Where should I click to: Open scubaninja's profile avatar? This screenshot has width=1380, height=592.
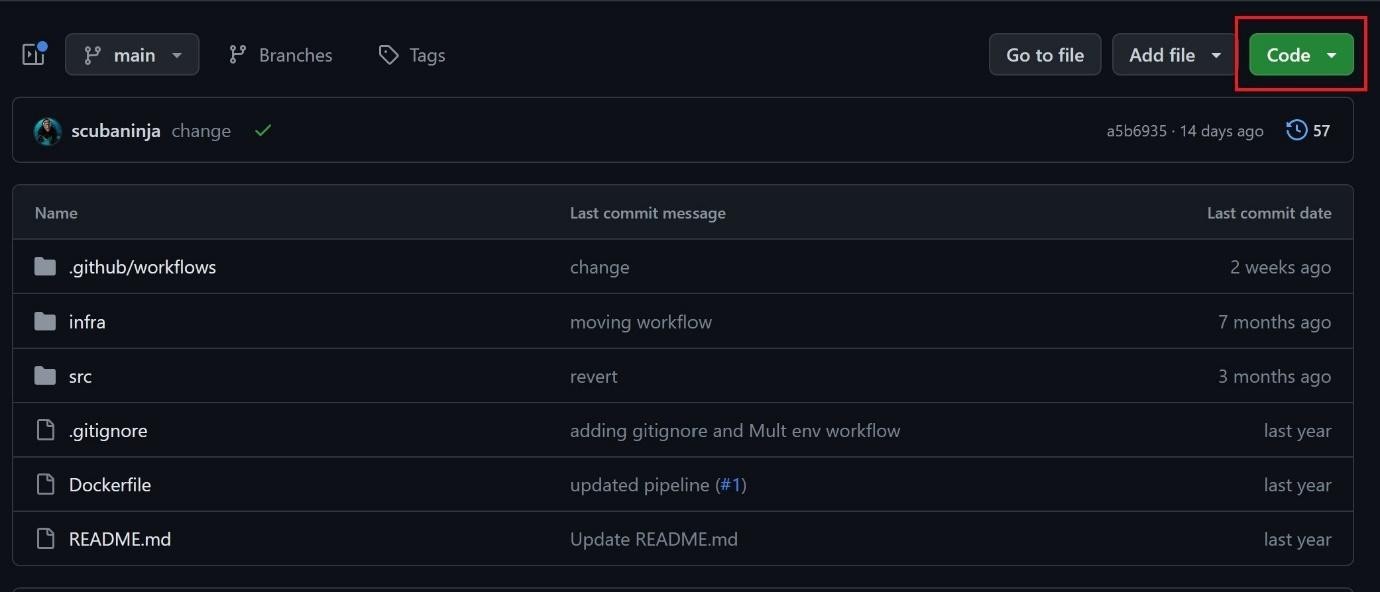[x=47, y=130]
